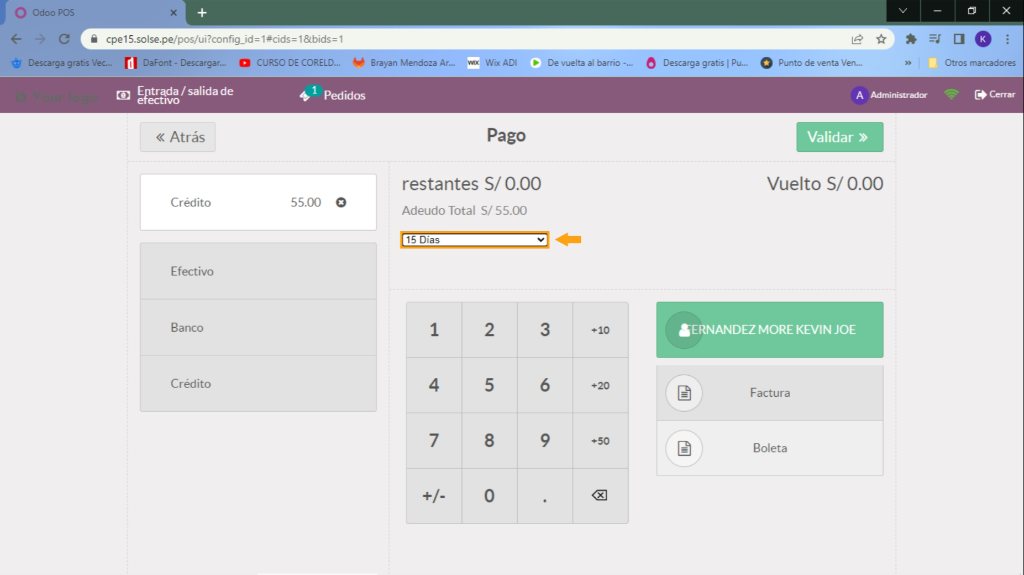Open the 15 Días payment term dropdown
Screen dimensions: 1024x575
click(474, 240)
